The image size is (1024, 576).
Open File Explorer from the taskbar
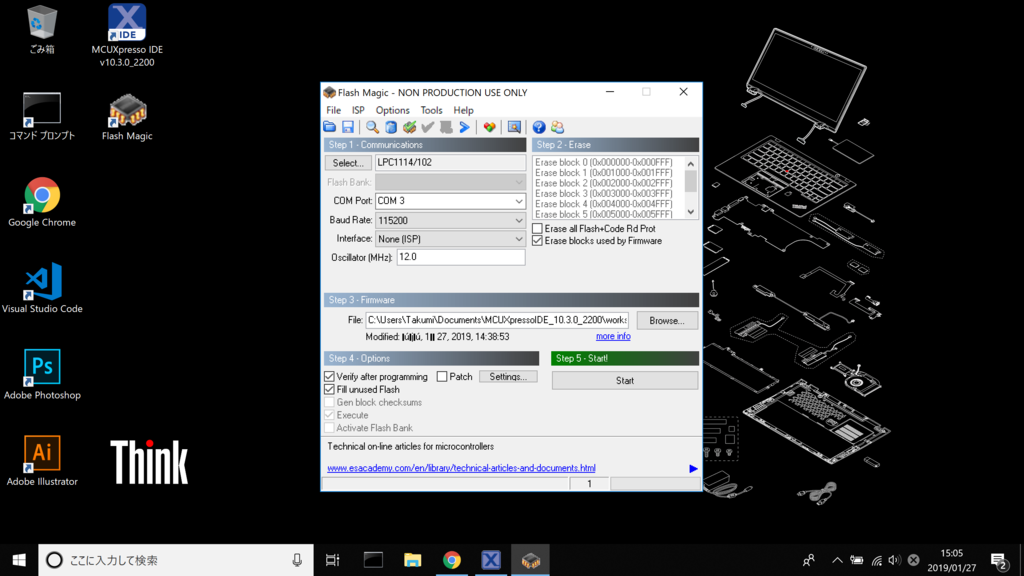[x=413, y=560]
